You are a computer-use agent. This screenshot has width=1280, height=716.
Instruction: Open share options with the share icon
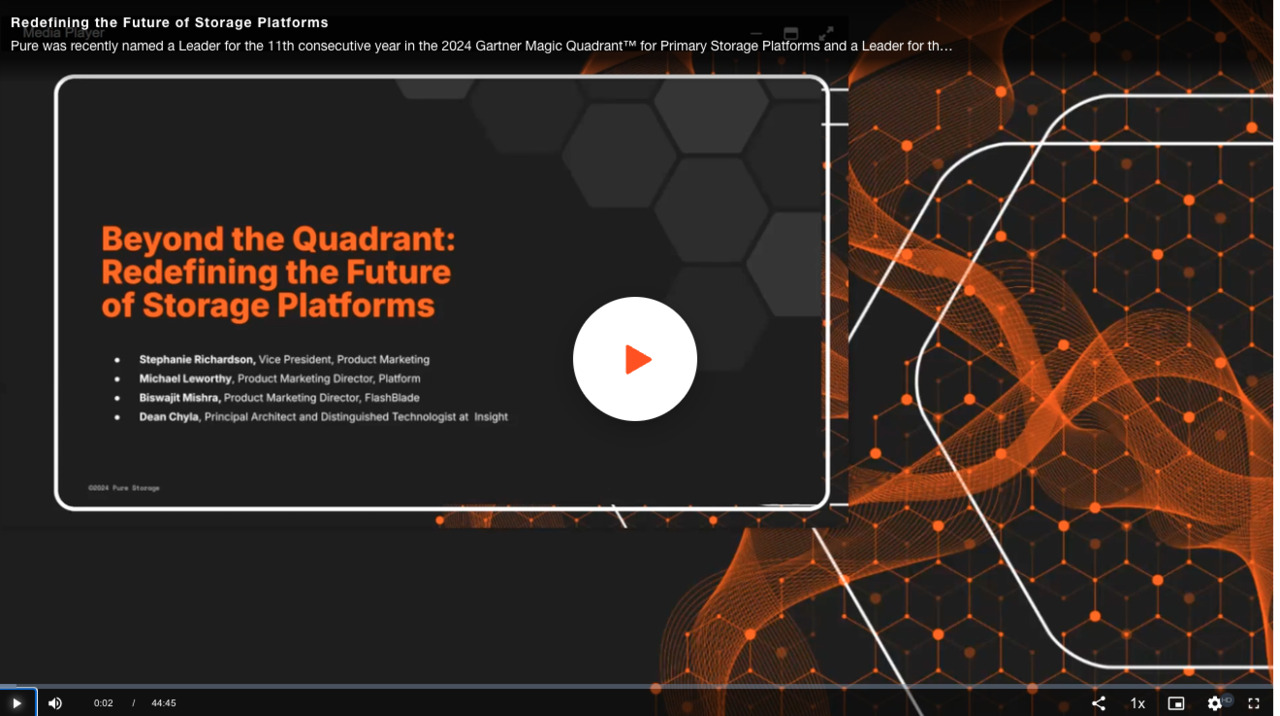pos(1098,703)
